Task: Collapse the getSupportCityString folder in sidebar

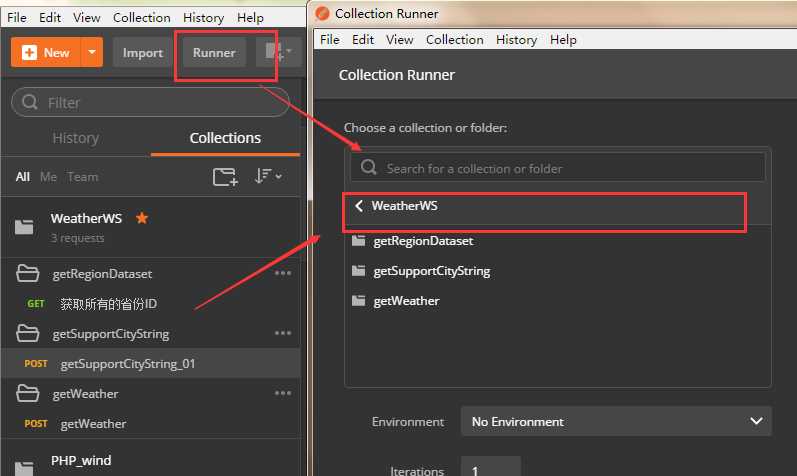Action: tap(27, 334)
